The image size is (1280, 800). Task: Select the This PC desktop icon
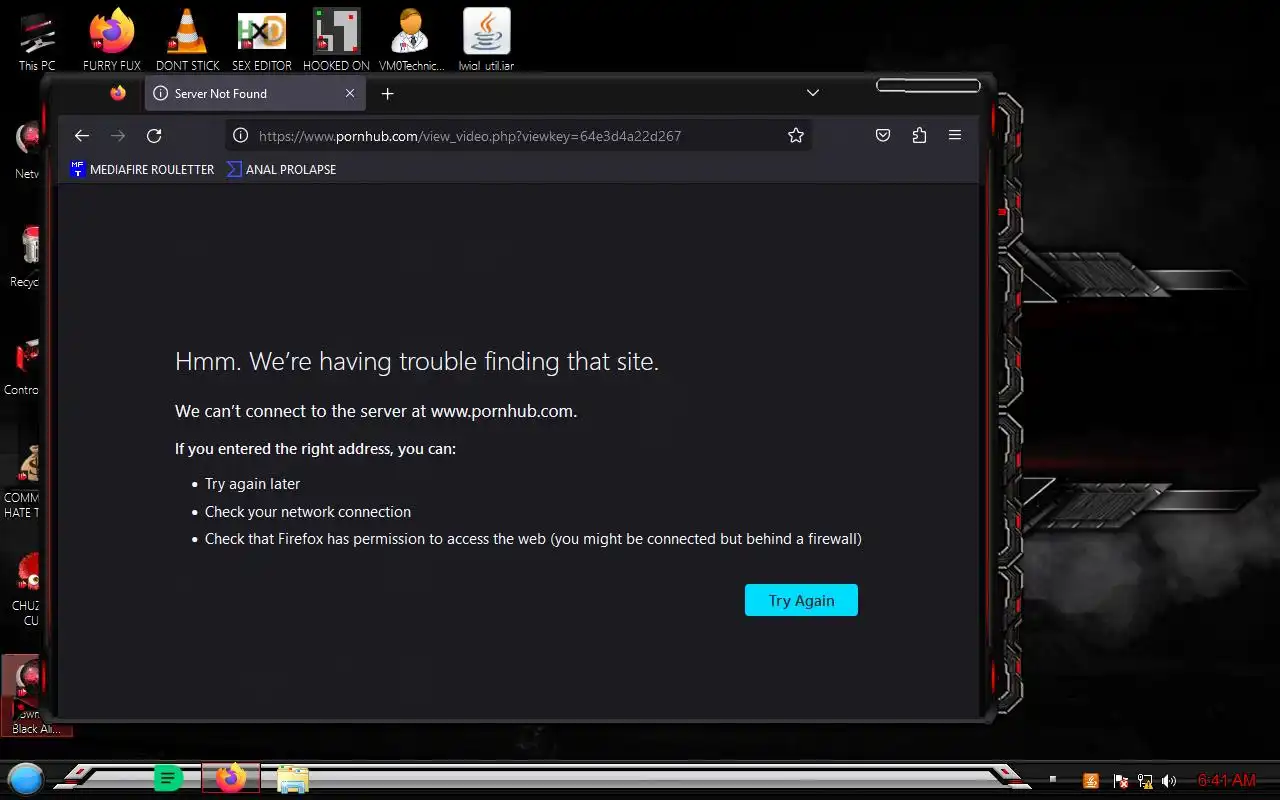(37, 40)
